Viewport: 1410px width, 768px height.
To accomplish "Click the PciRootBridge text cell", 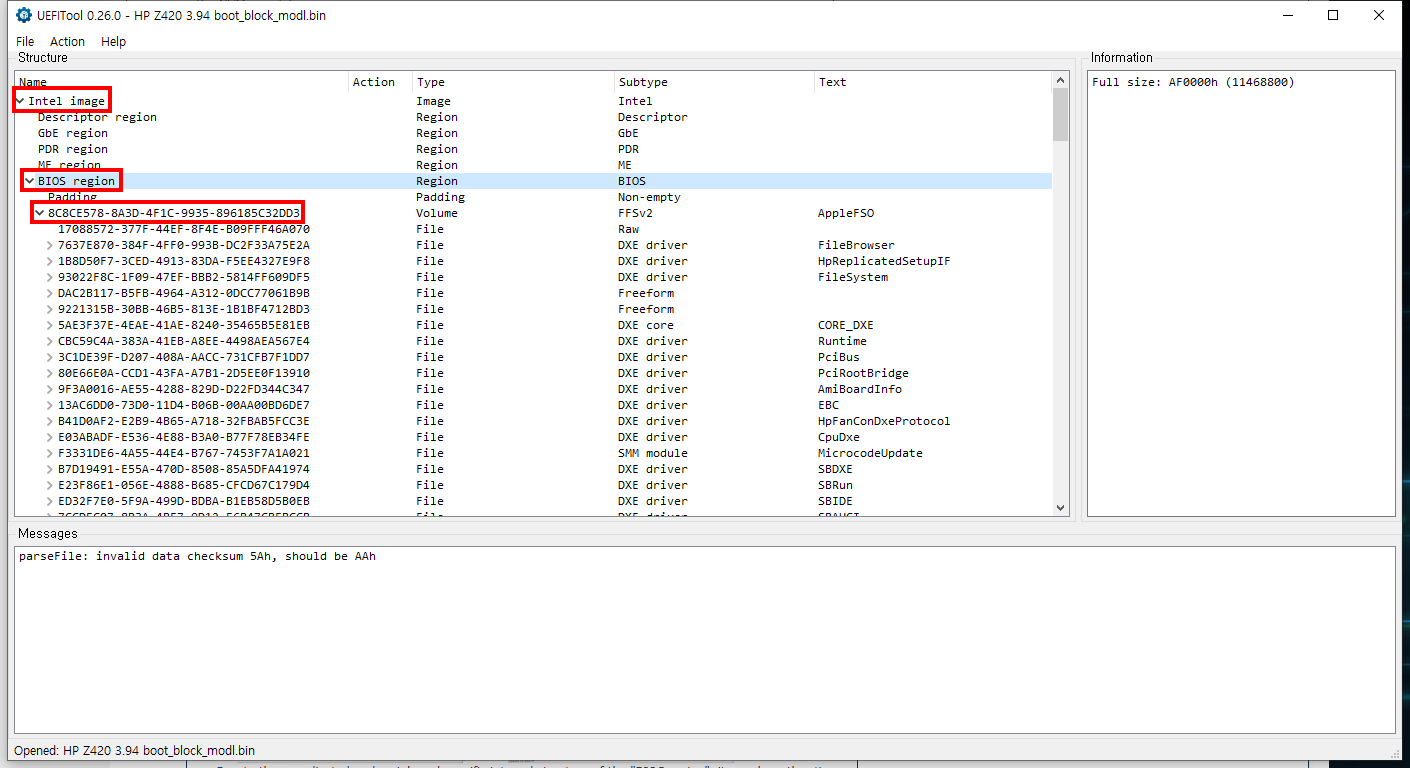I will (x=863, y=373).
